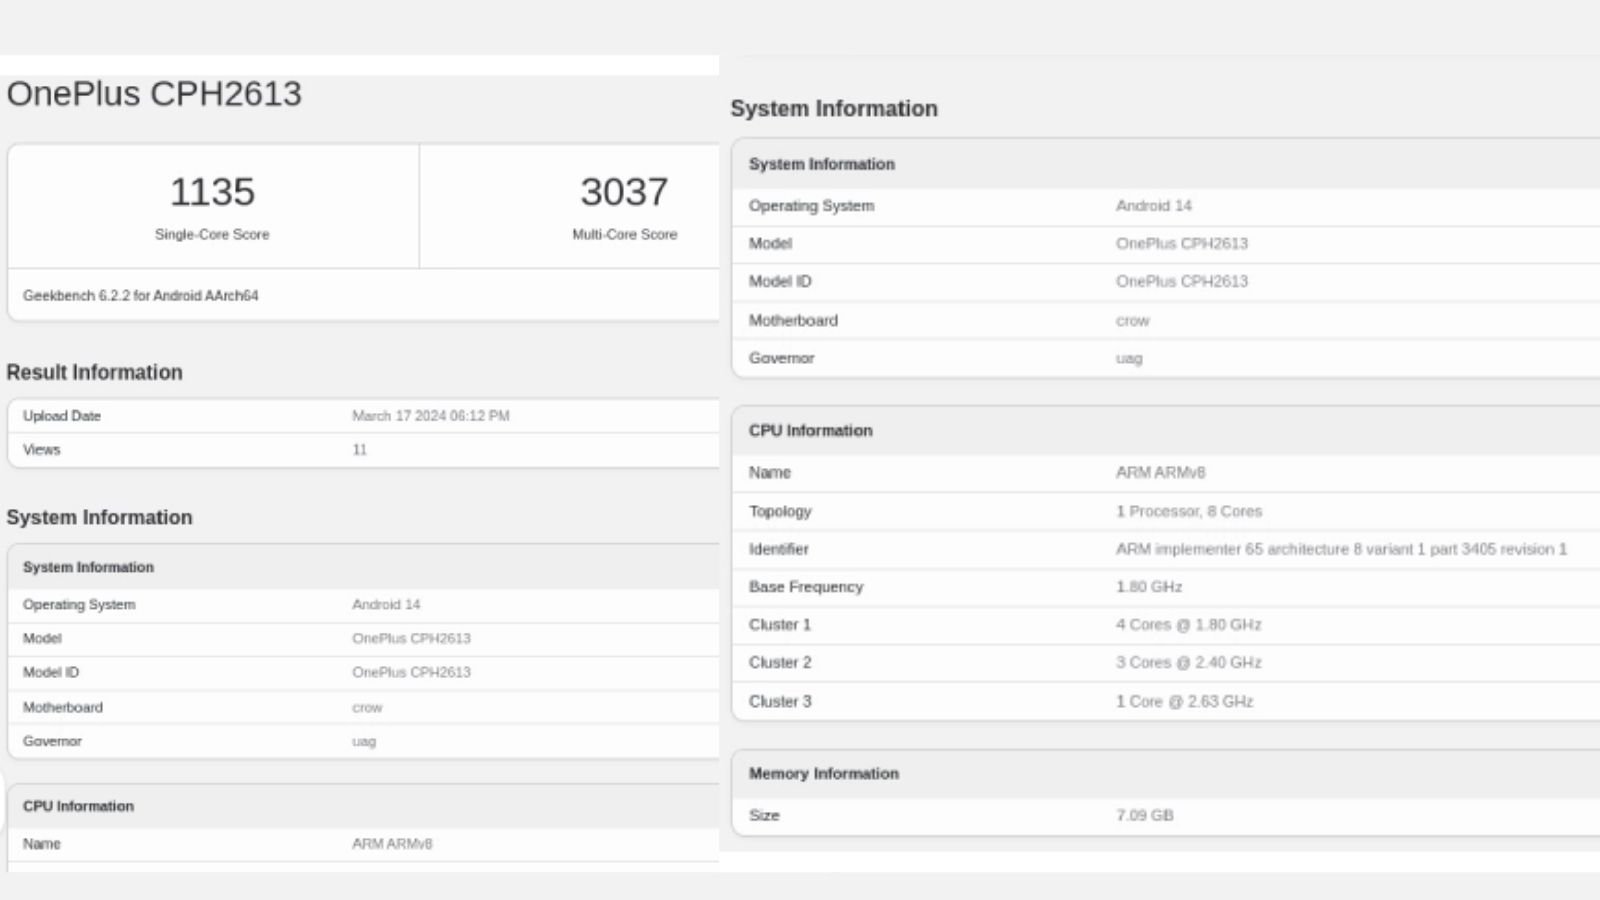Click the Views row value 11

click(360, 450)
